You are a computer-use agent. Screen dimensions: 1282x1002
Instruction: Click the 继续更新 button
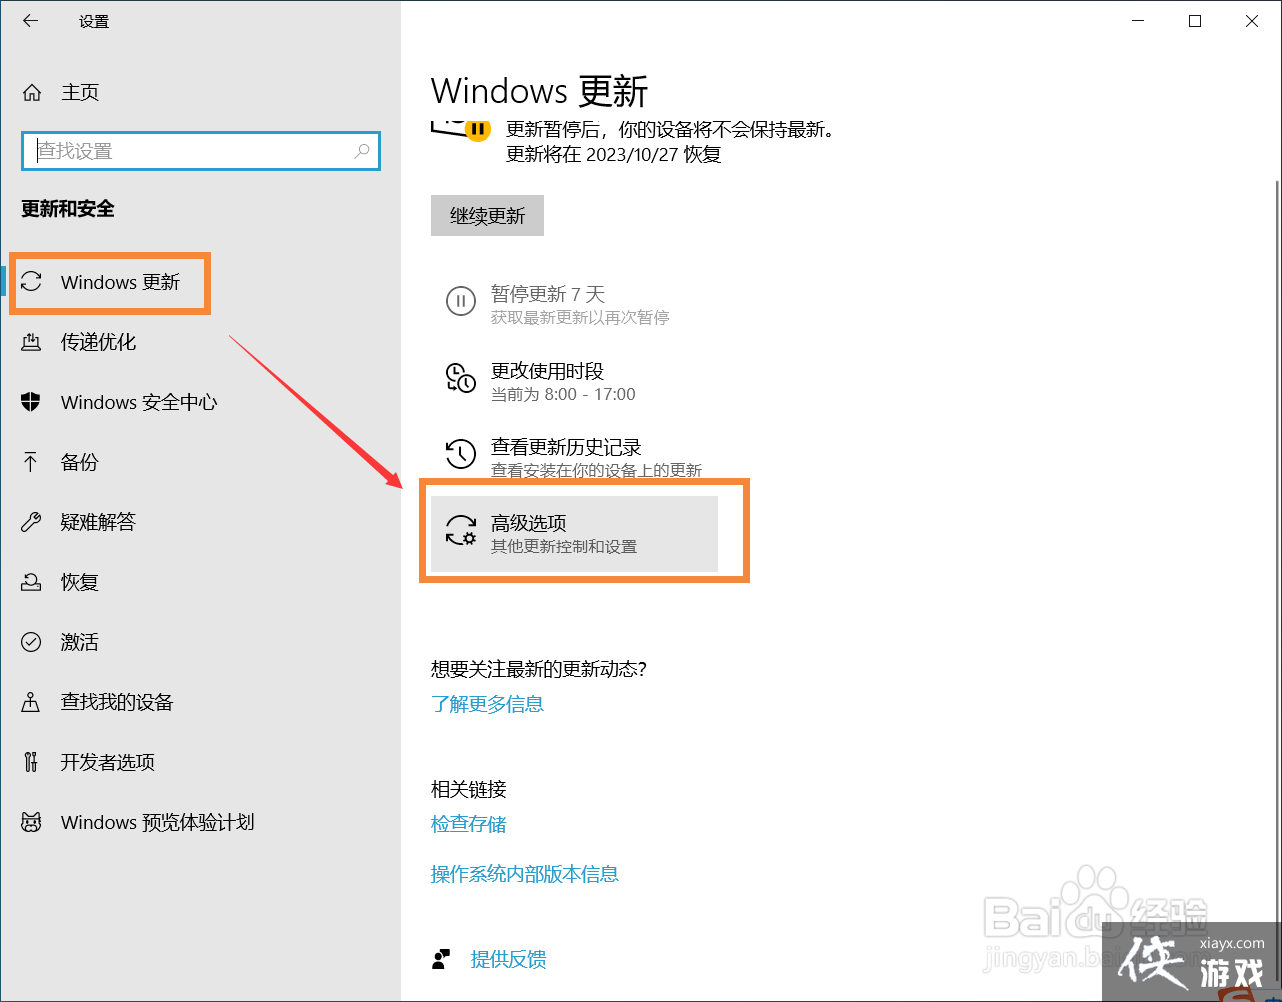point(487,216)
